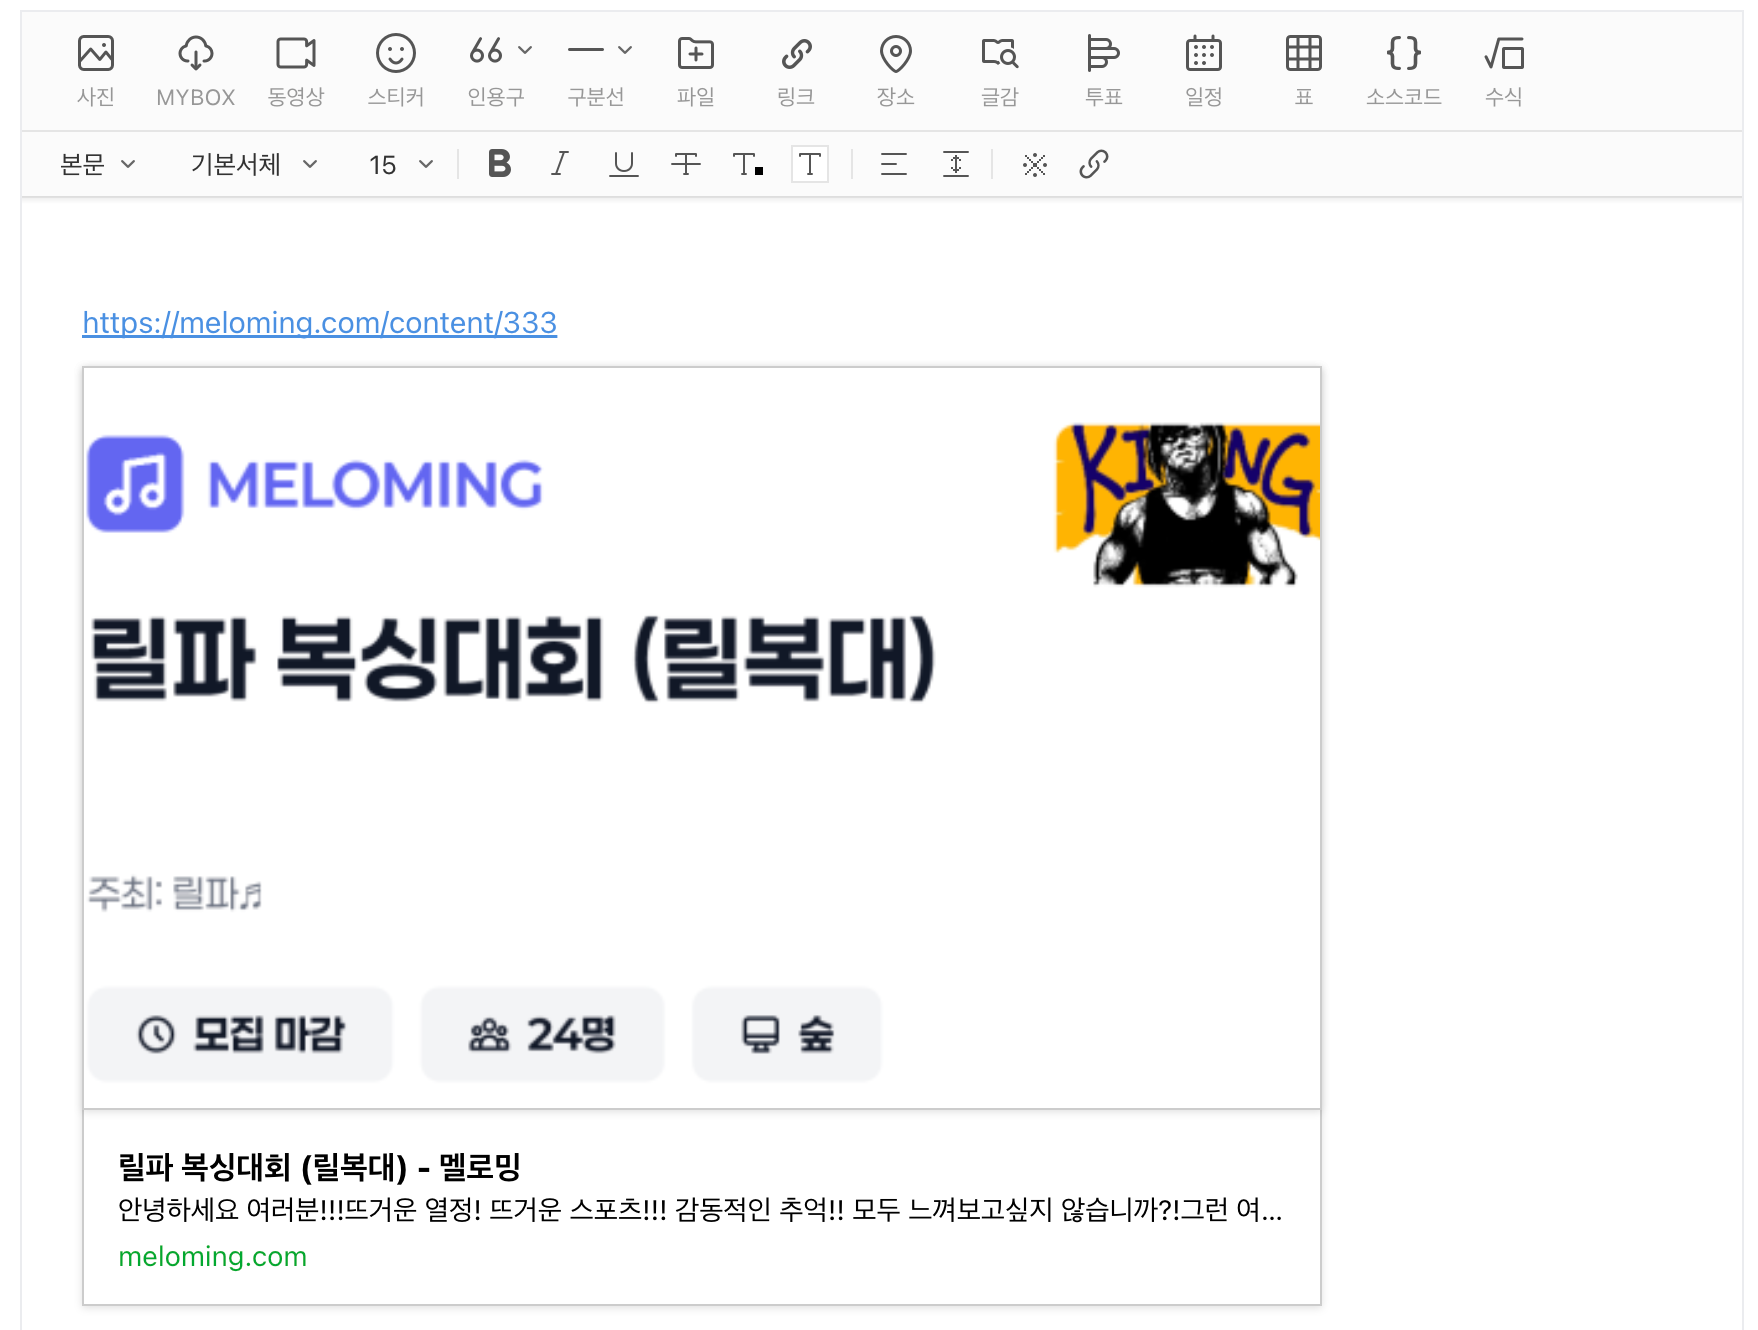Insert a quotation block with 인용구

(x=486, y=69)
